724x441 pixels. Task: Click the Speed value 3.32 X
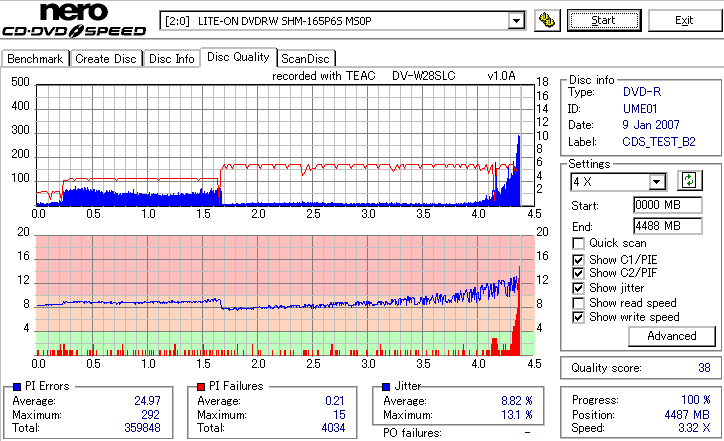tap(694, 428)
